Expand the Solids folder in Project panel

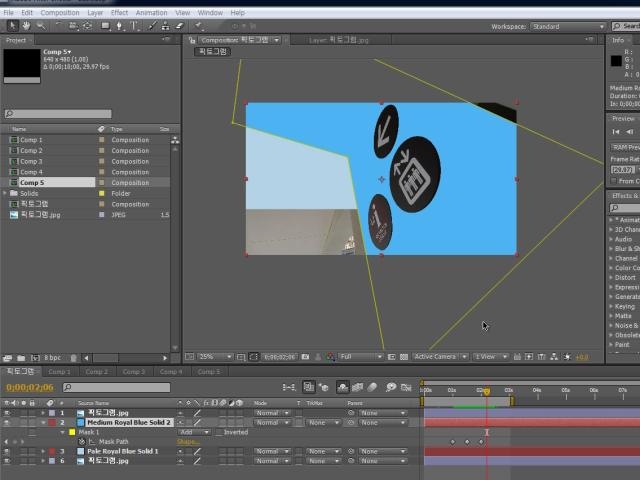coord(6,193)
